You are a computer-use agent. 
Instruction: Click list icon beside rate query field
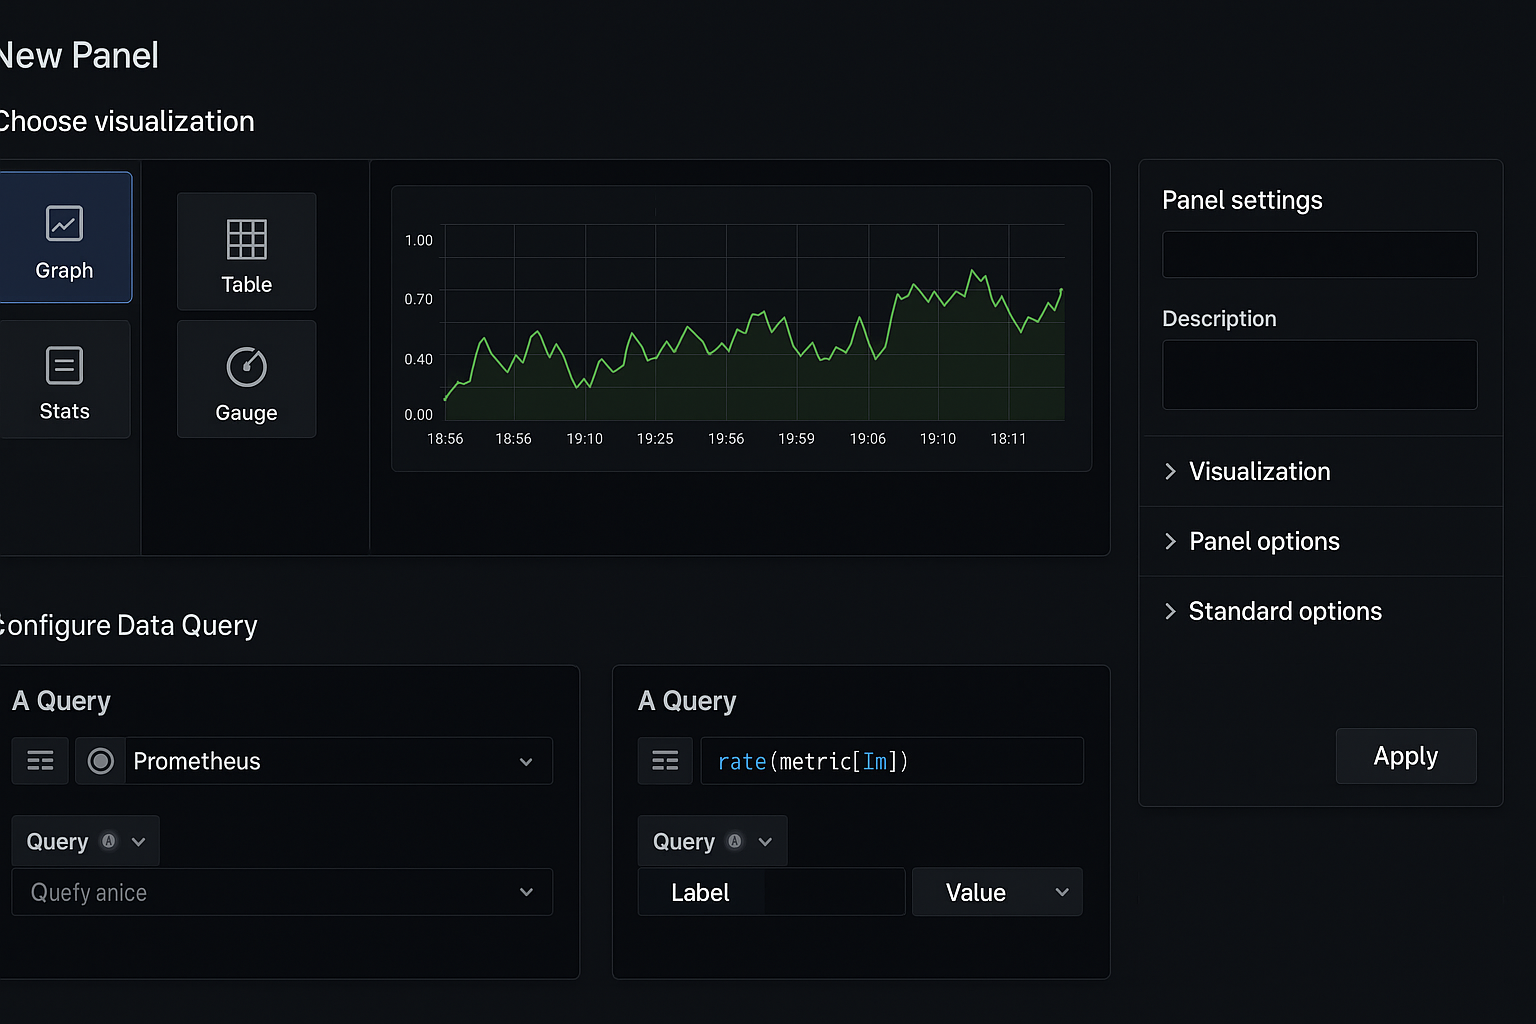click(x=665, y=761)
